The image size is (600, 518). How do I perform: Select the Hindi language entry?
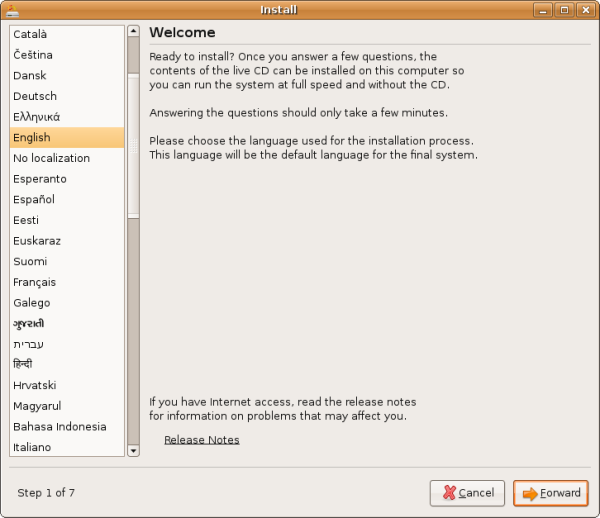67,365
